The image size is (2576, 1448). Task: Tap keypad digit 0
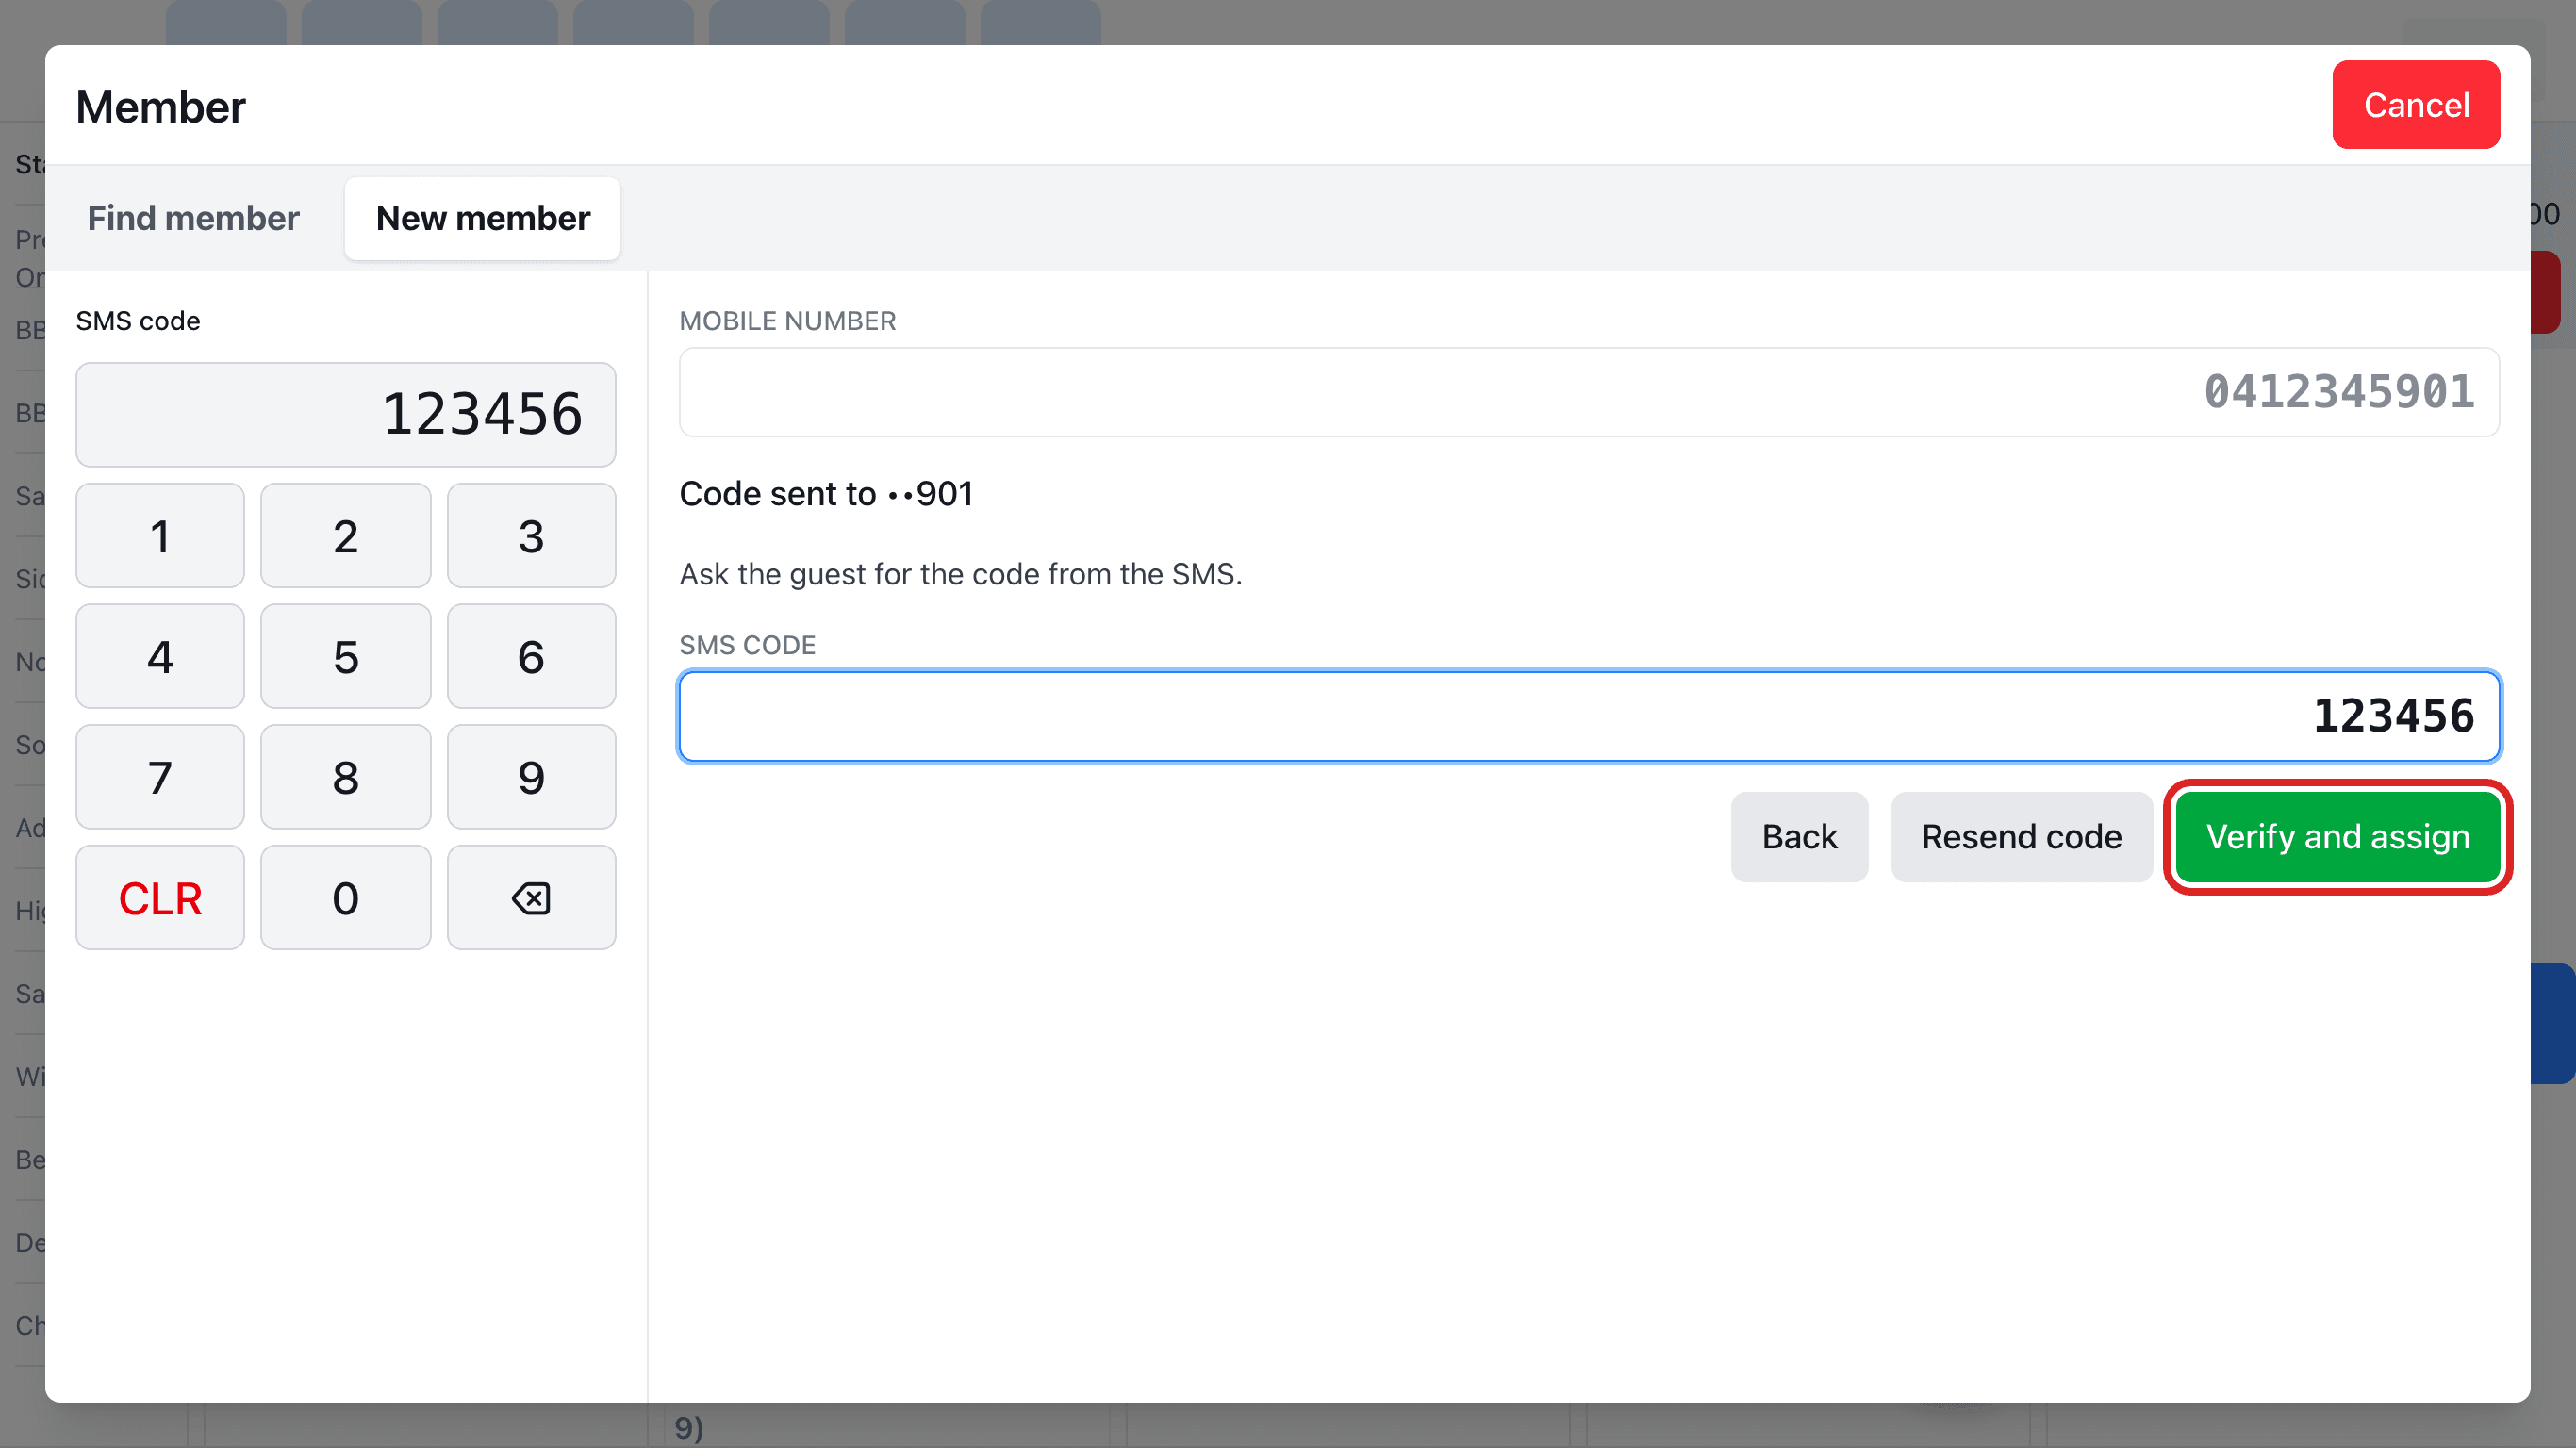(x=345, y=897)
